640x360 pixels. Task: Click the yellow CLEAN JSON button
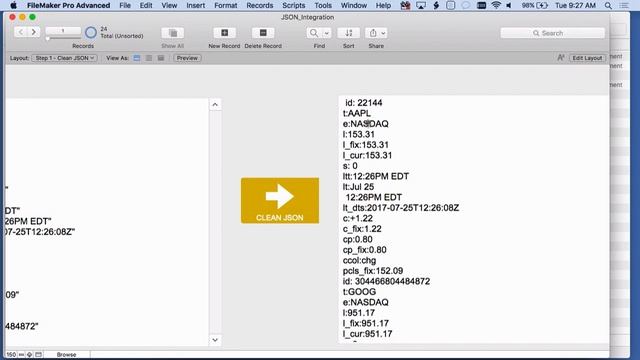click(x=280, y=200)
